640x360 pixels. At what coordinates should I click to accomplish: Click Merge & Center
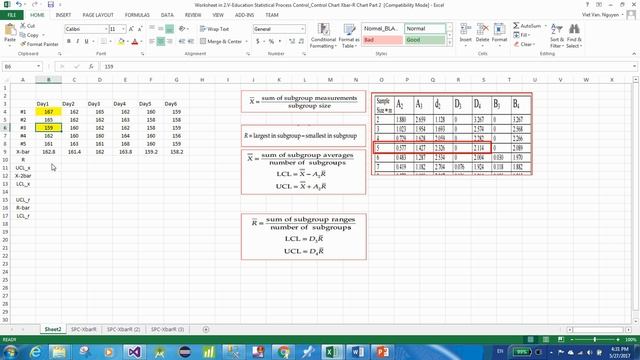[x=221, y=41]
